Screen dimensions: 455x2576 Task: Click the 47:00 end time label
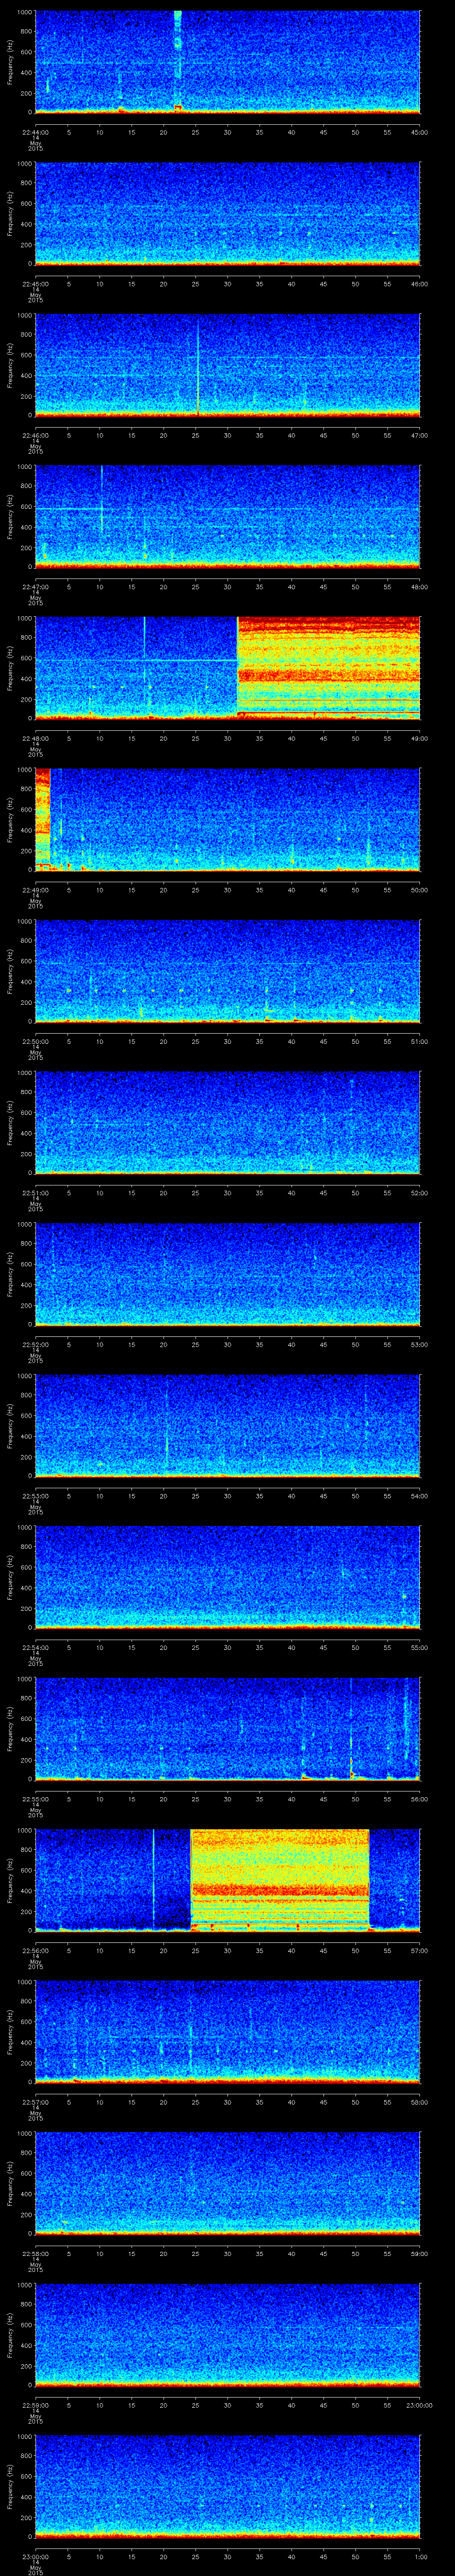coord(420,435)
